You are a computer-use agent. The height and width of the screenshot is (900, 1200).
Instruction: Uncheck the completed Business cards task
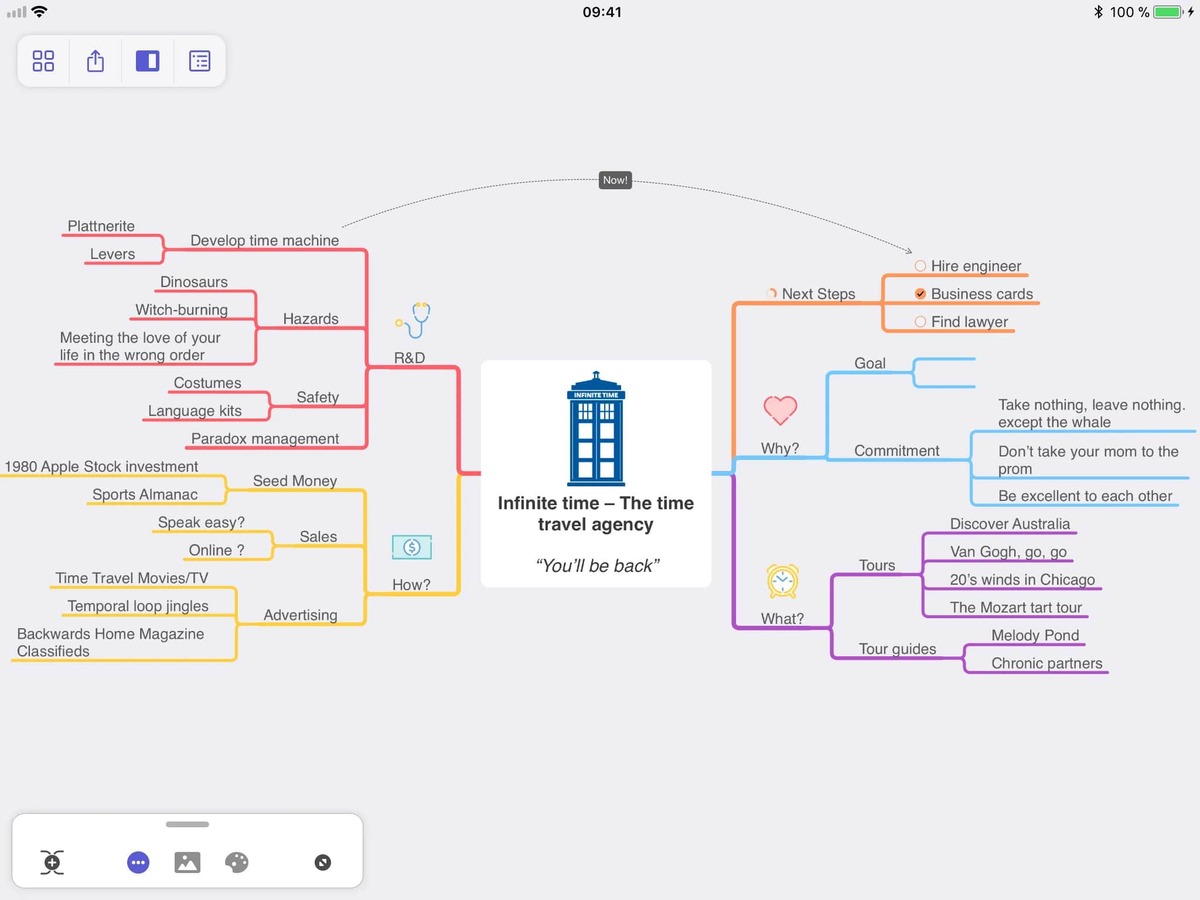tap(920, 294)
